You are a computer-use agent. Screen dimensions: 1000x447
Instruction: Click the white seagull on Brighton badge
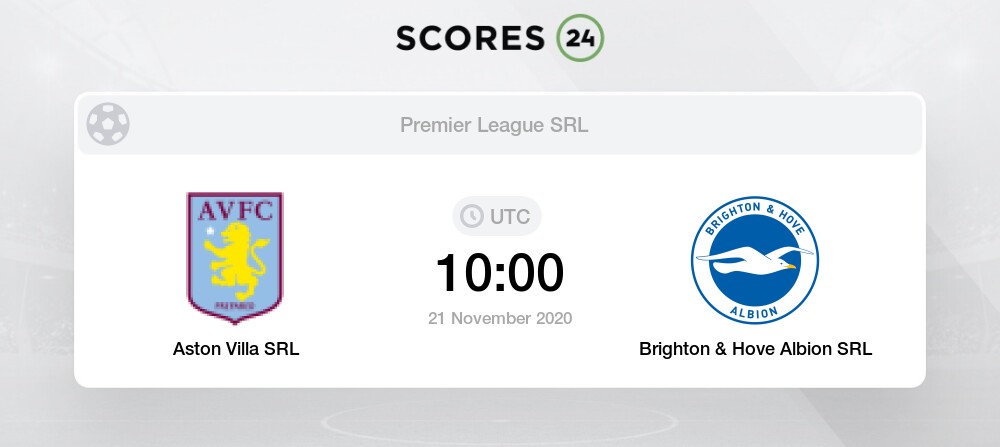754,259
